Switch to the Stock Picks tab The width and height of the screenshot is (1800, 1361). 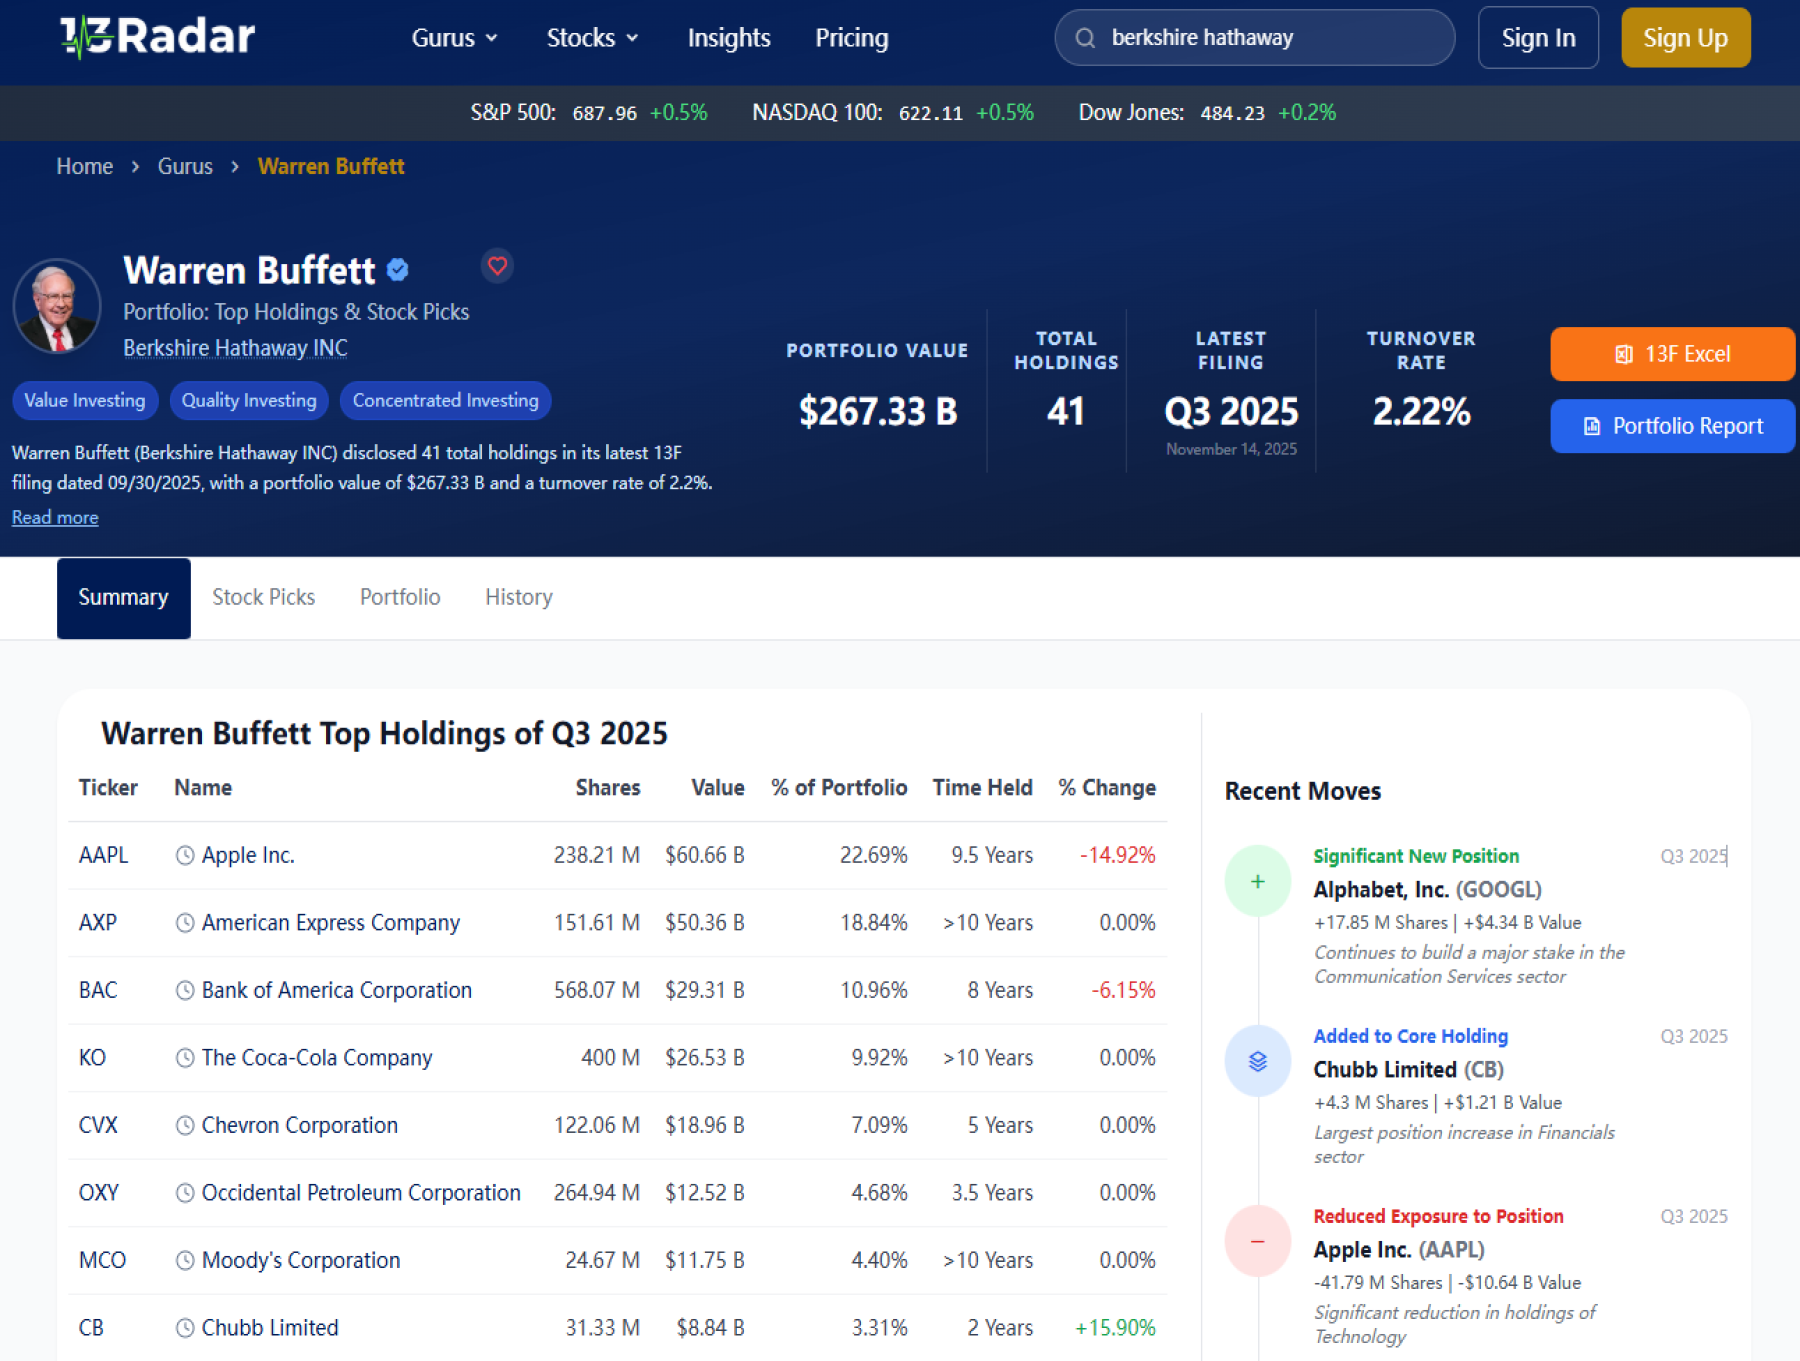(x=263, y=597)
